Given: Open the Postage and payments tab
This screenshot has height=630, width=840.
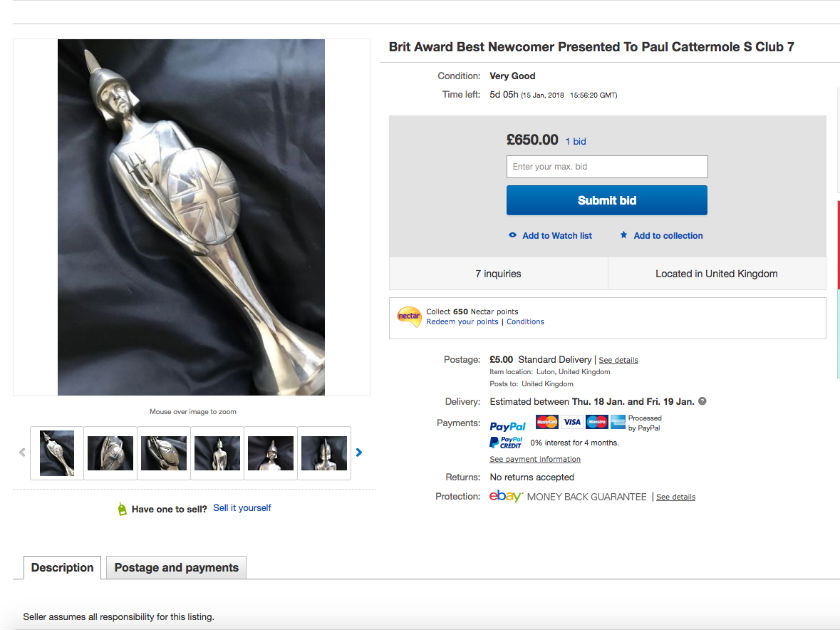Looking at the screenshot, I should coord(176,568).
